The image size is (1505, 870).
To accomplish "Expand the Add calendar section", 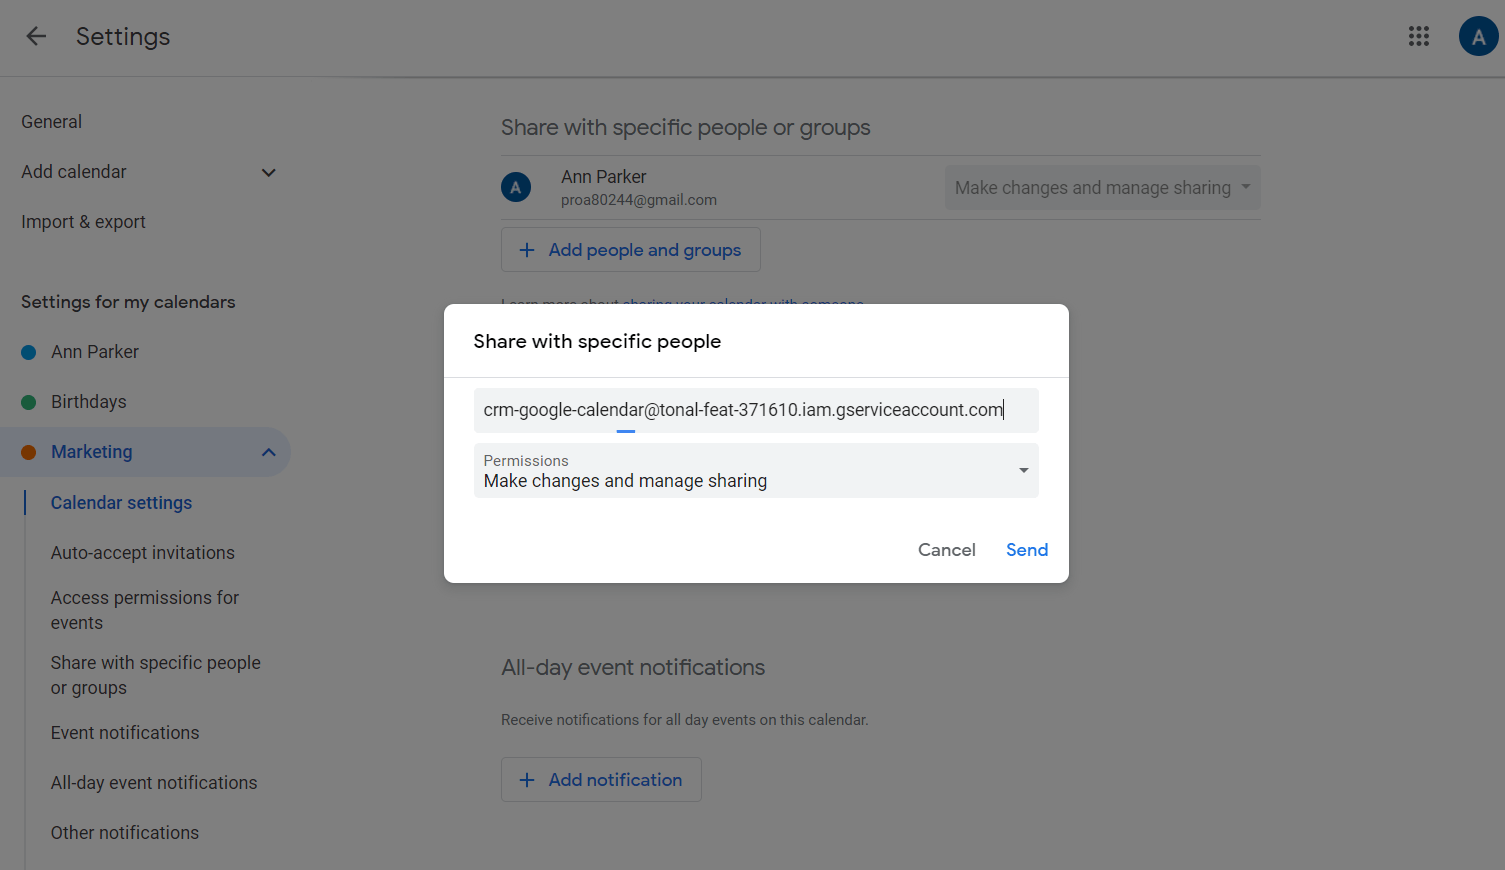I will 268,172.
